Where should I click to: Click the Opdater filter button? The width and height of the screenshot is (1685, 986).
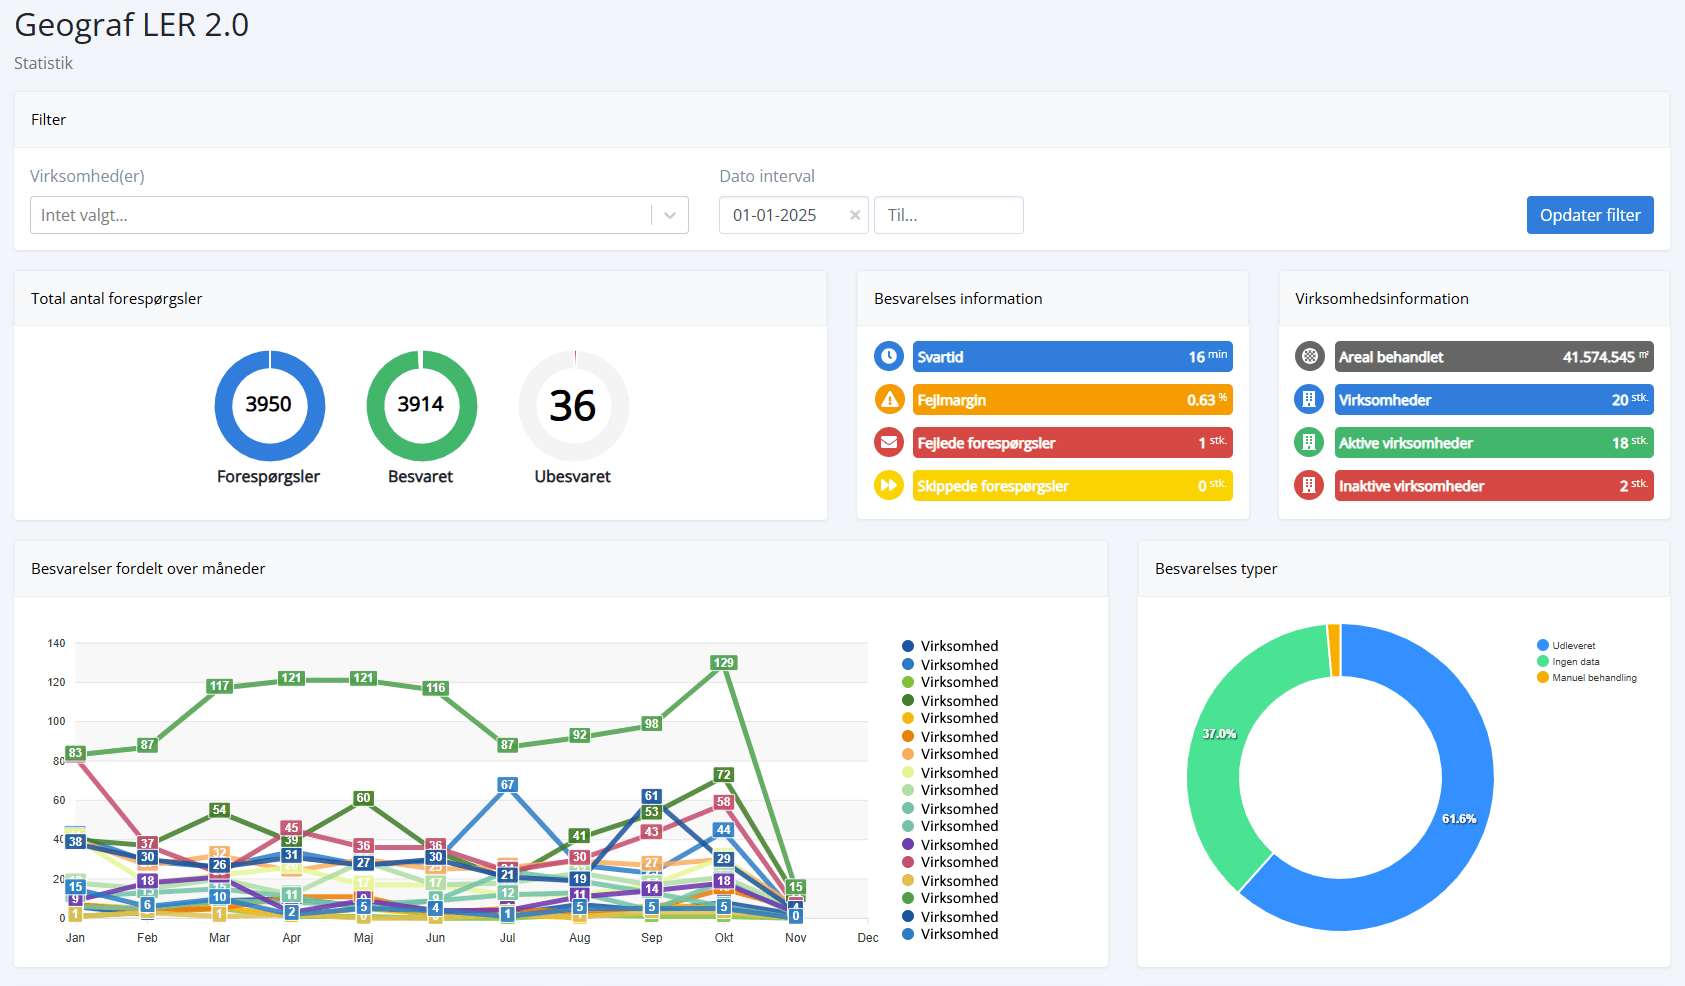[x=1589, y=215]
